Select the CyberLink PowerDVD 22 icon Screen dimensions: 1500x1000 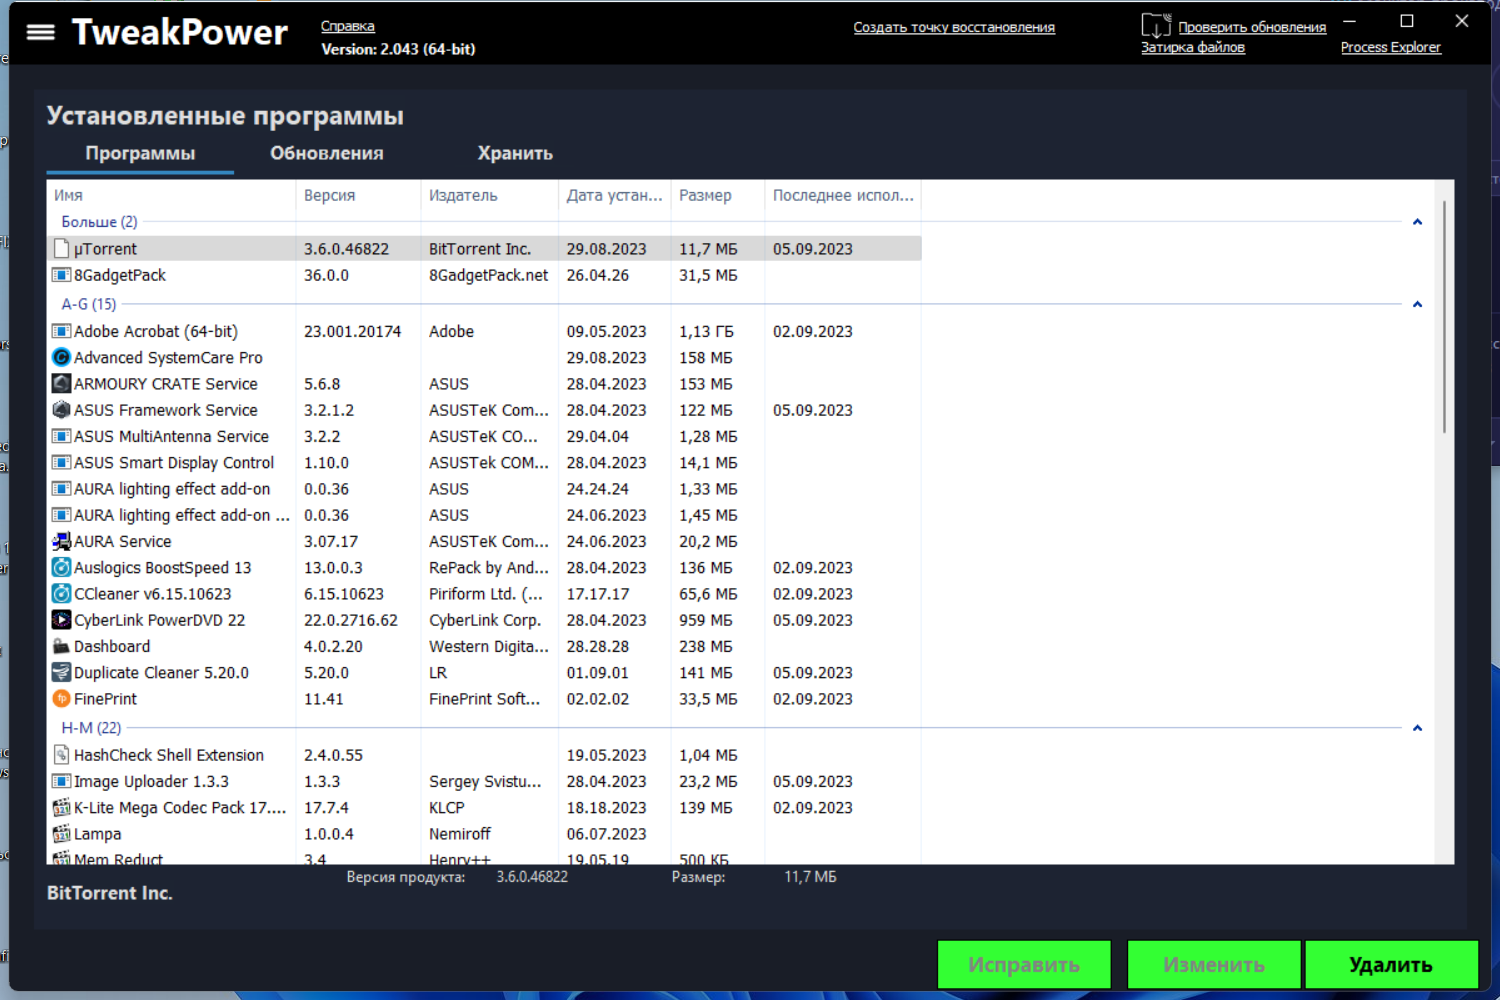(61, 620)
